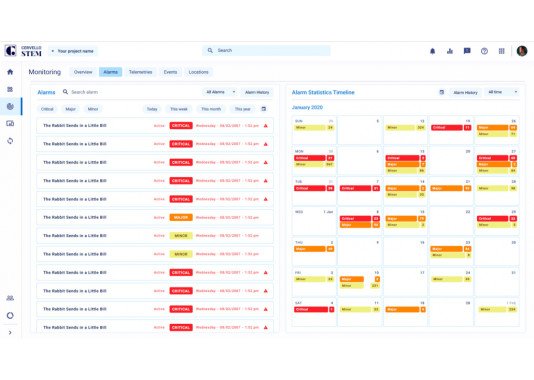534x380 pixels.
Task: Select the Critical bar on Saturday 4
Action: click(x=314, y=310)
